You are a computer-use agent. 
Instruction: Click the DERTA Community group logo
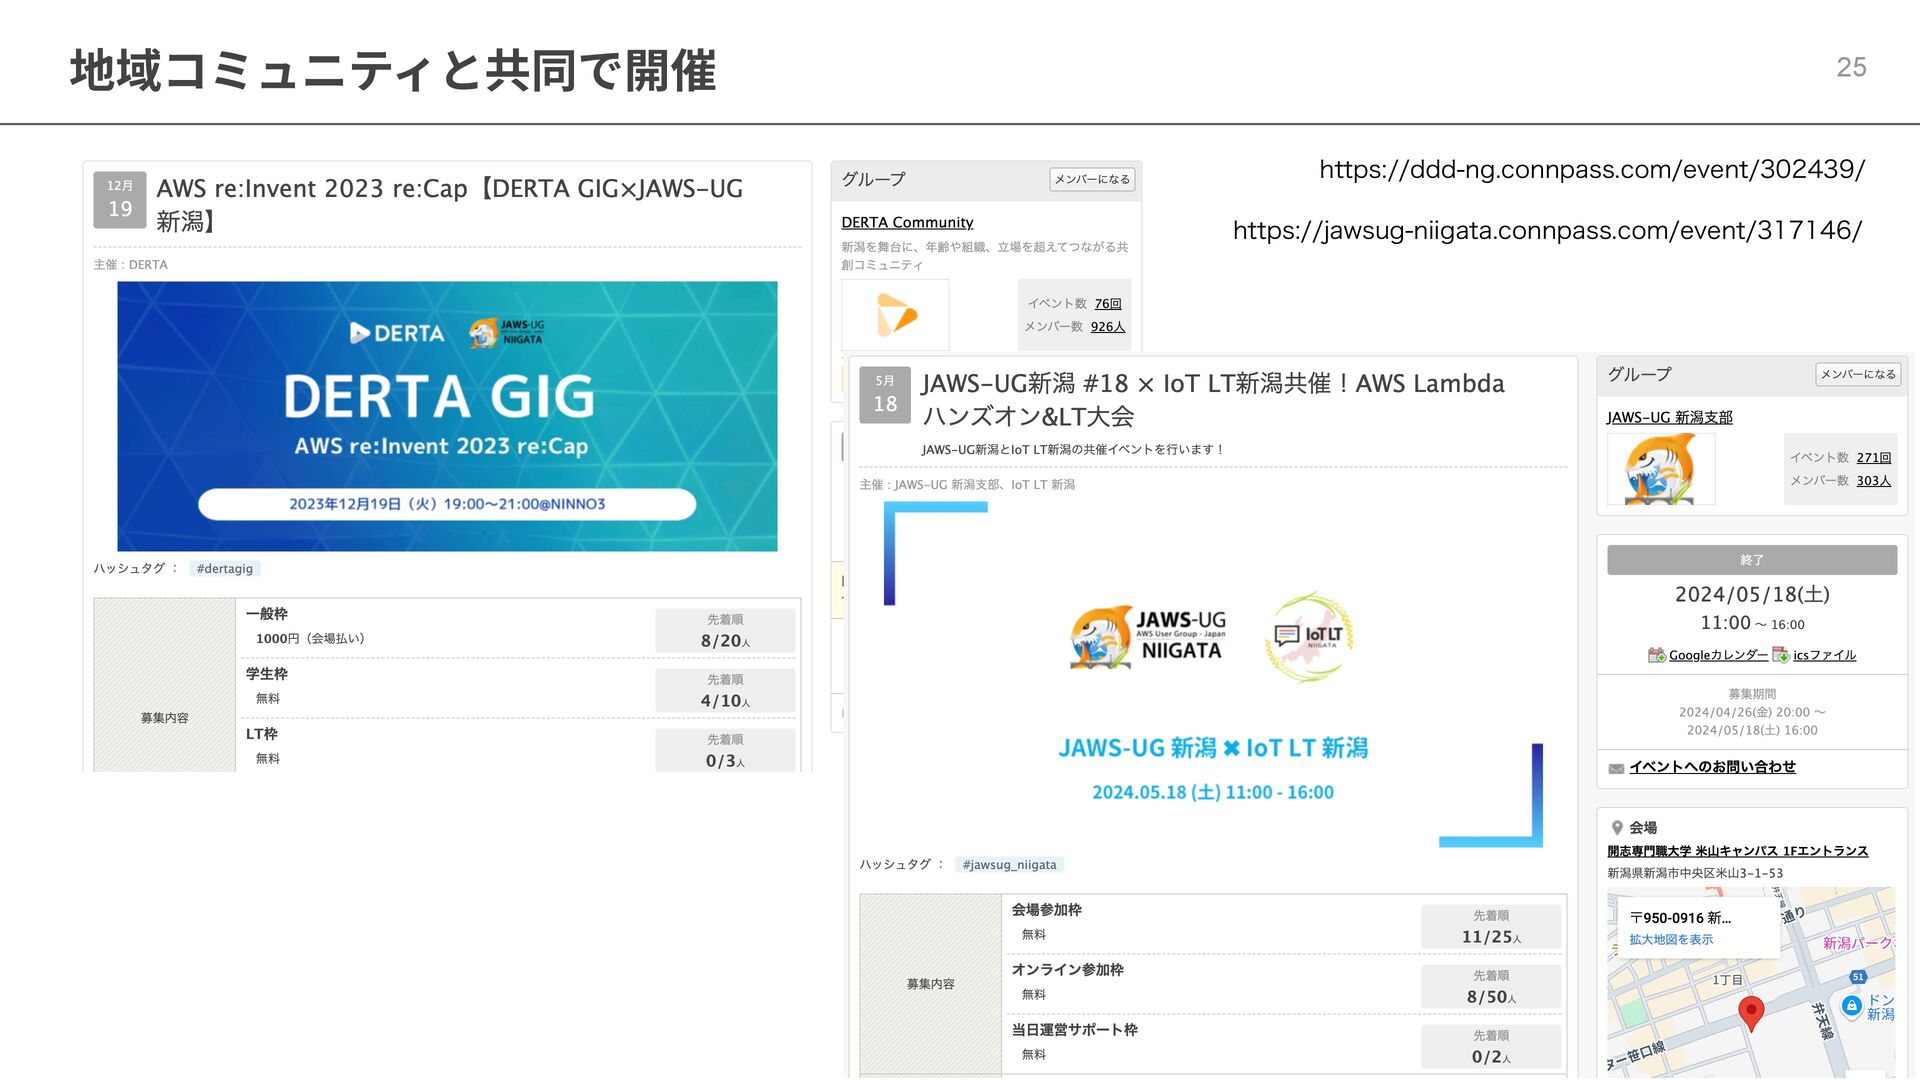(896, 315)
